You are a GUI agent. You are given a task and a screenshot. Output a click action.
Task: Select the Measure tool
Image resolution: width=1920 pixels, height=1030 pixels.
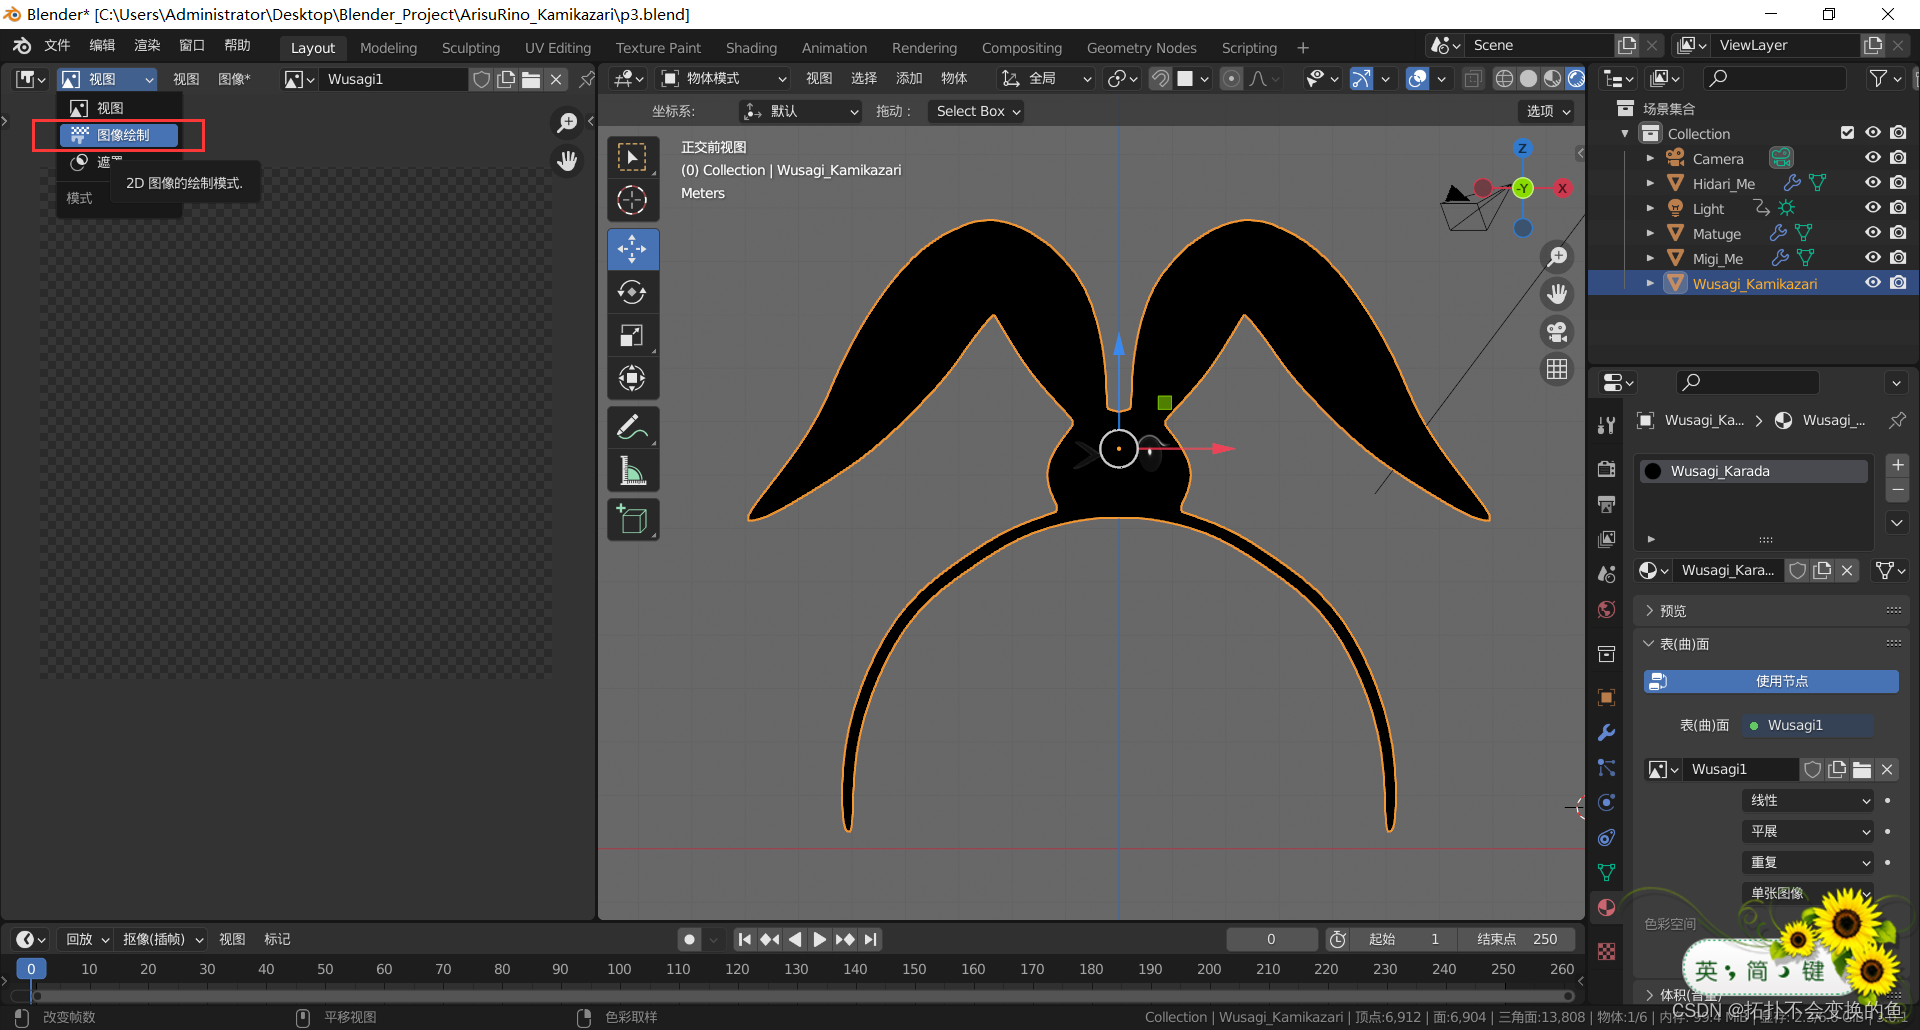coord(632,471)
